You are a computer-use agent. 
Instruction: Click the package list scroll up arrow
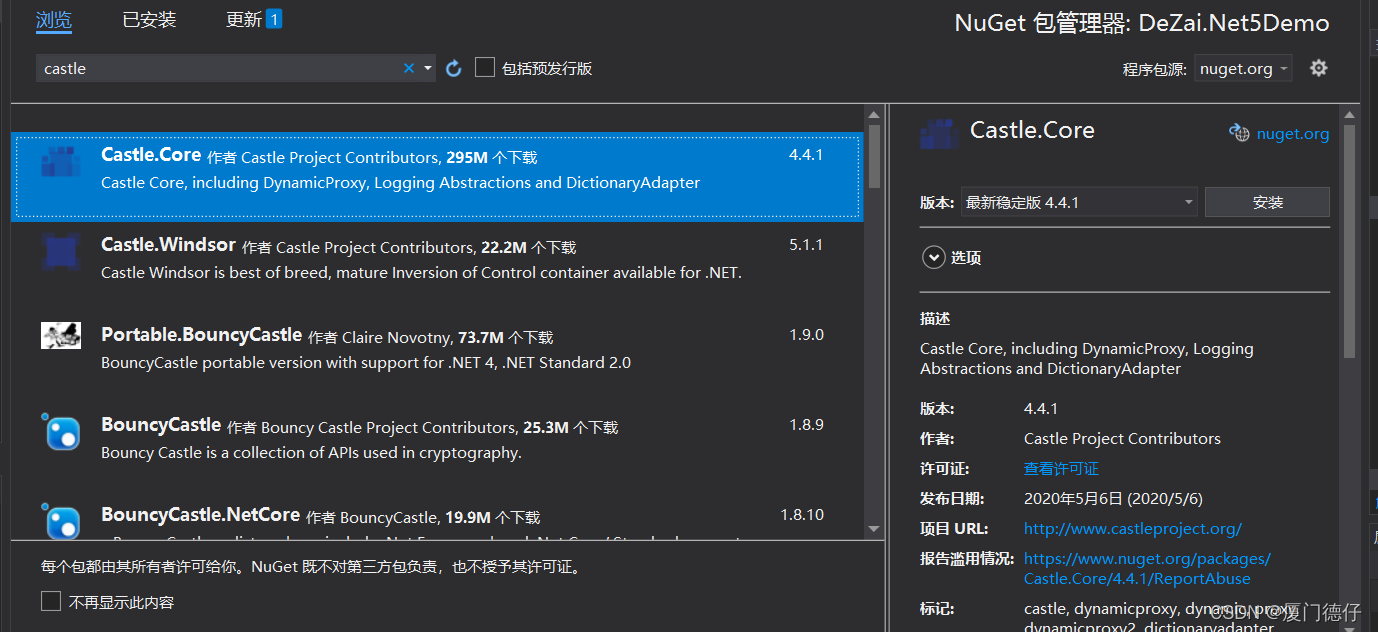[874, 115]
